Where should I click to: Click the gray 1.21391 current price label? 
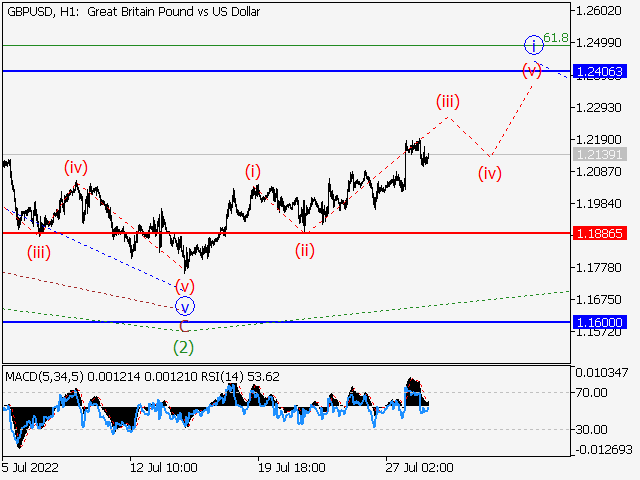click(600, 155)
